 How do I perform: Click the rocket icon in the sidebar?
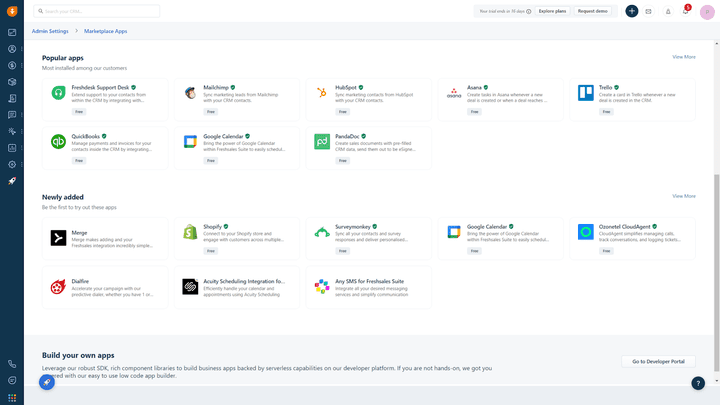click(x=12, y=181)
